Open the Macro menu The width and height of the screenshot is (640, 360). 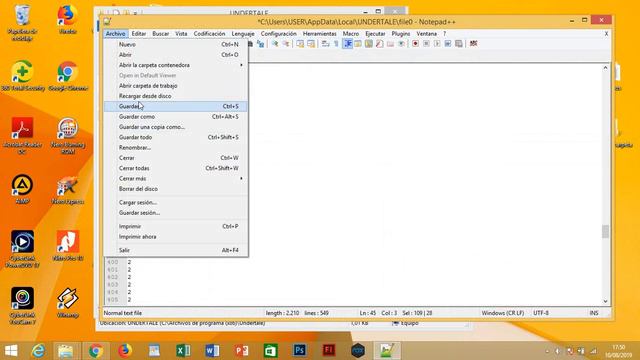coord(351,33)
